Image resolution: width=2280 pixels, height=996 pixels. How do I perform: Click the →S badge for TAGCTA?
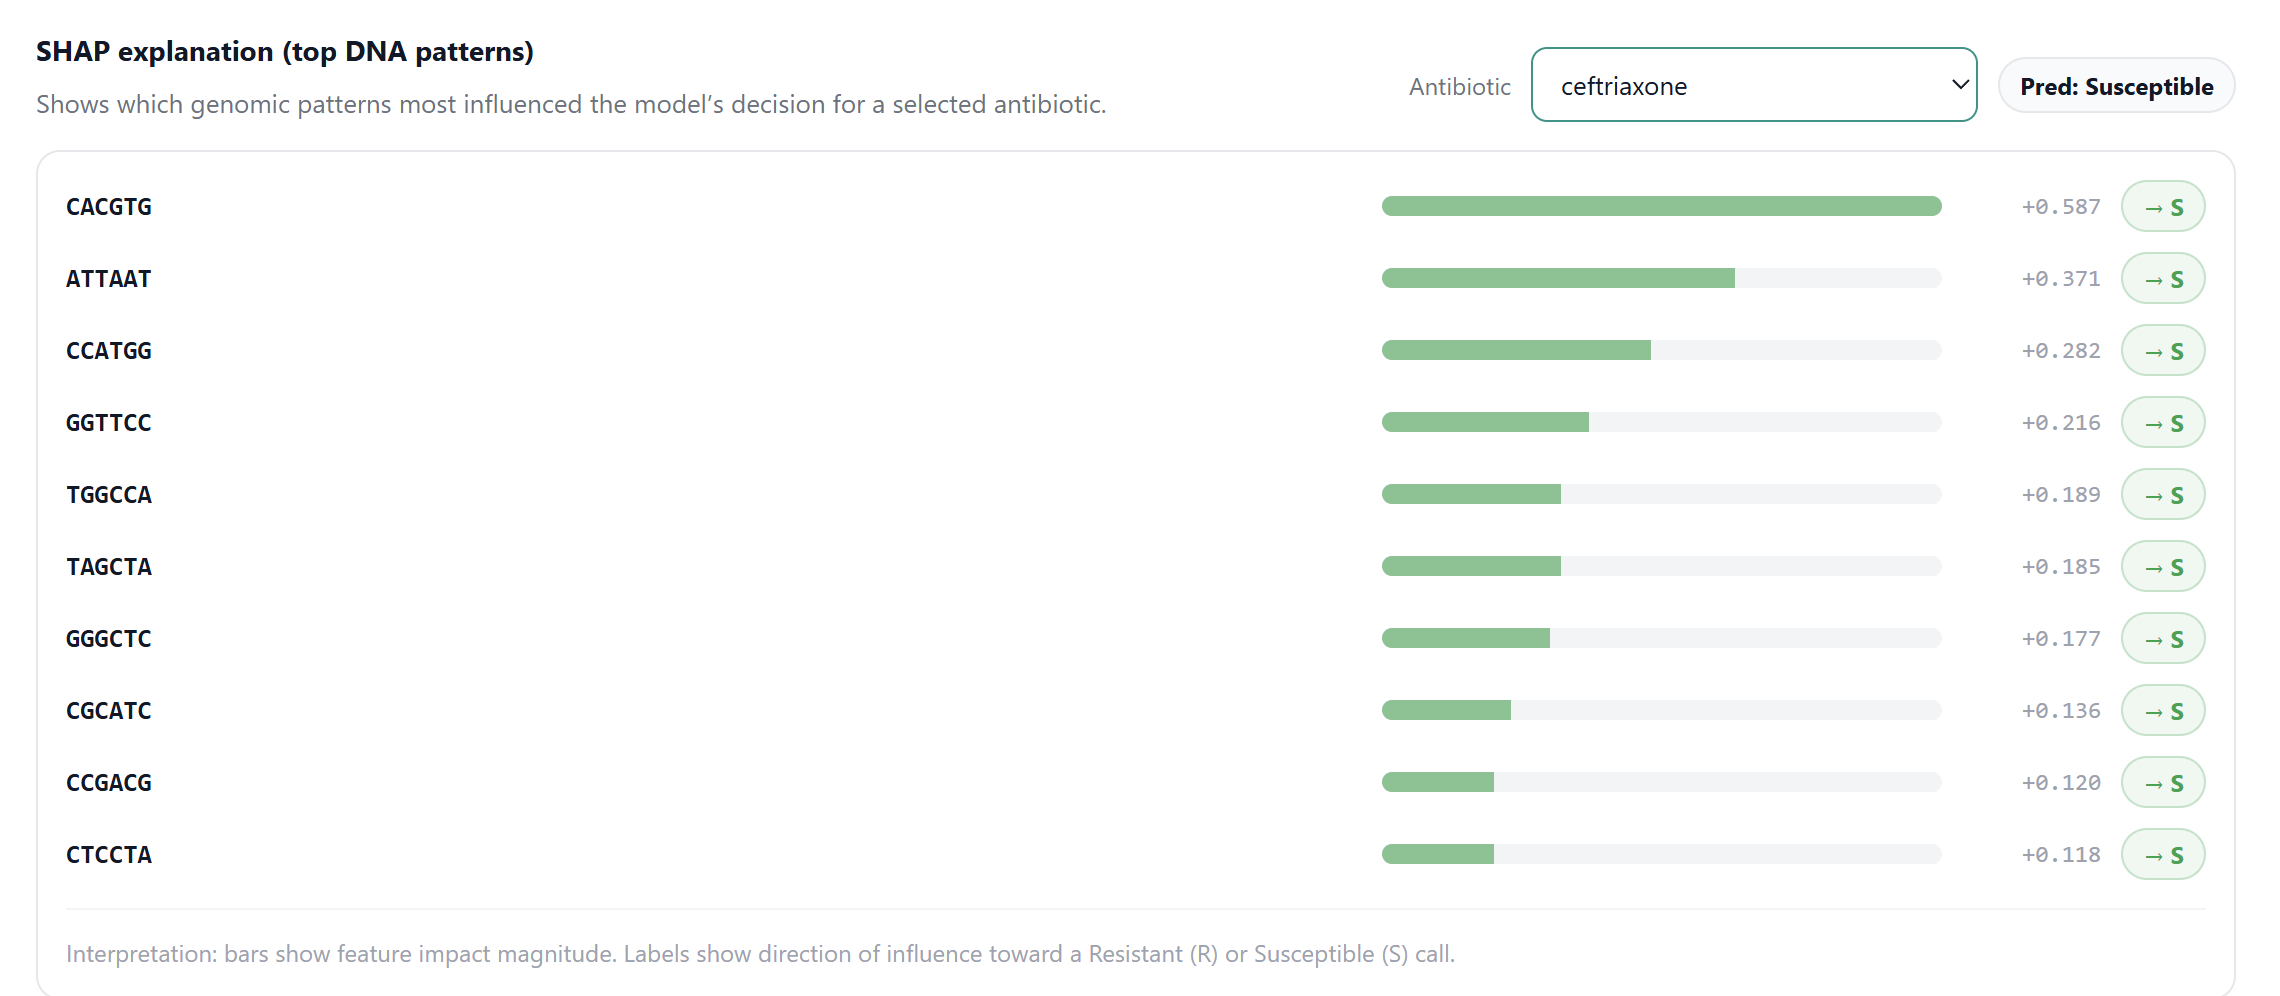click(2163, 567)
